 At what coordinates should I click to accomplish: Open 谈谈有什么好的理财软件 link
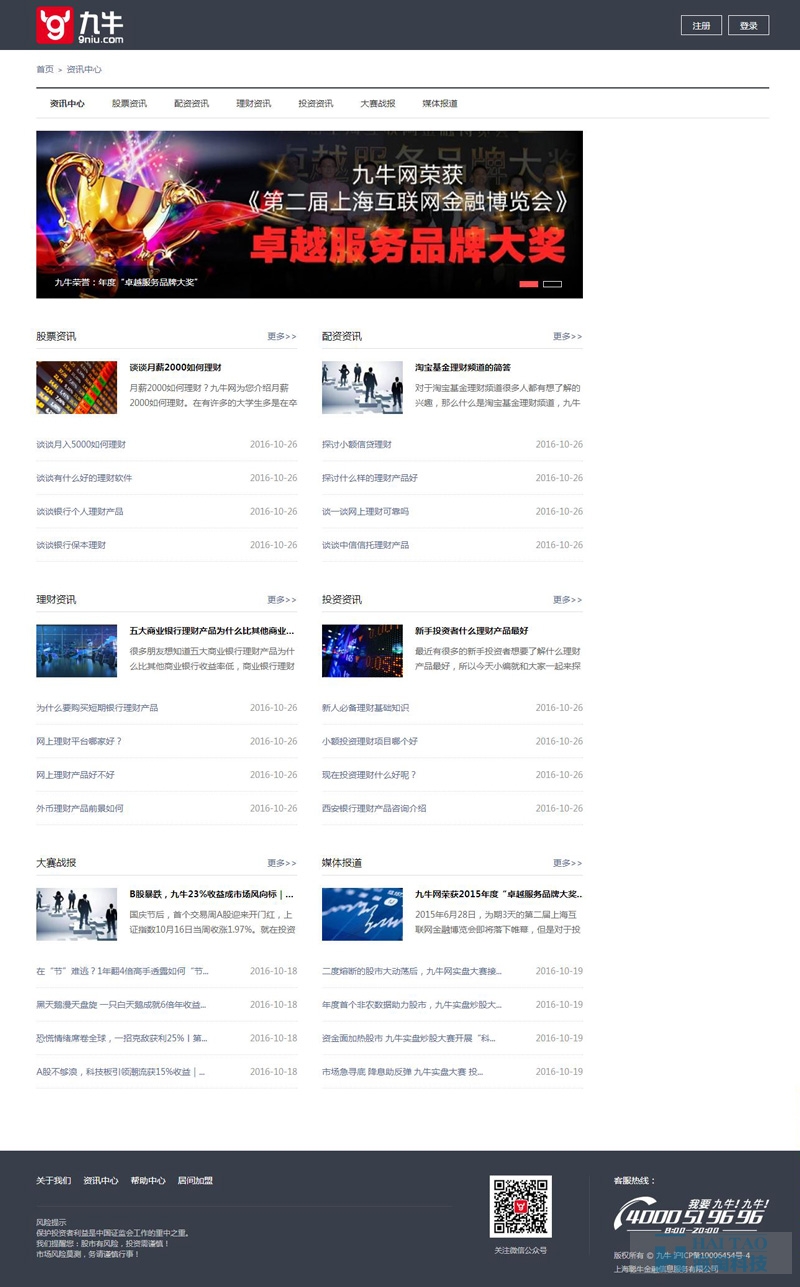pos(84,478)
